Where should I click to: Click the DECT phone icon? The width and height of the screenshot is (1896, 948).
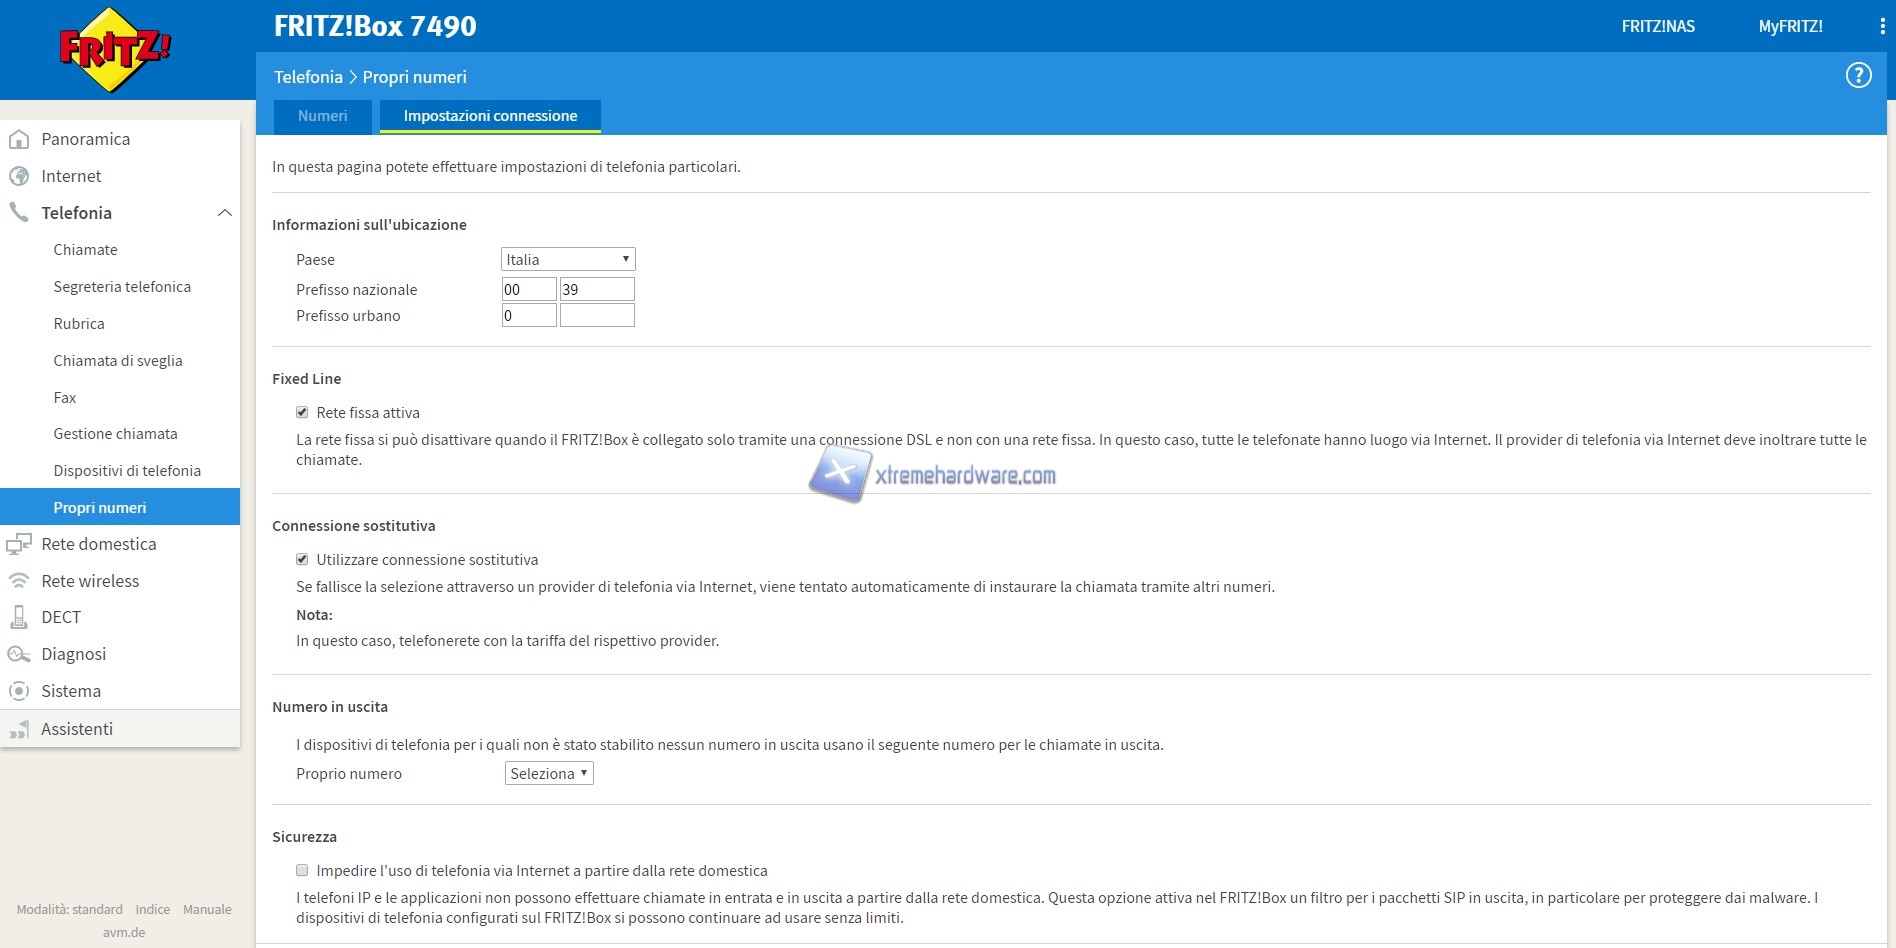pyautogui.click(x=19, y=618)
